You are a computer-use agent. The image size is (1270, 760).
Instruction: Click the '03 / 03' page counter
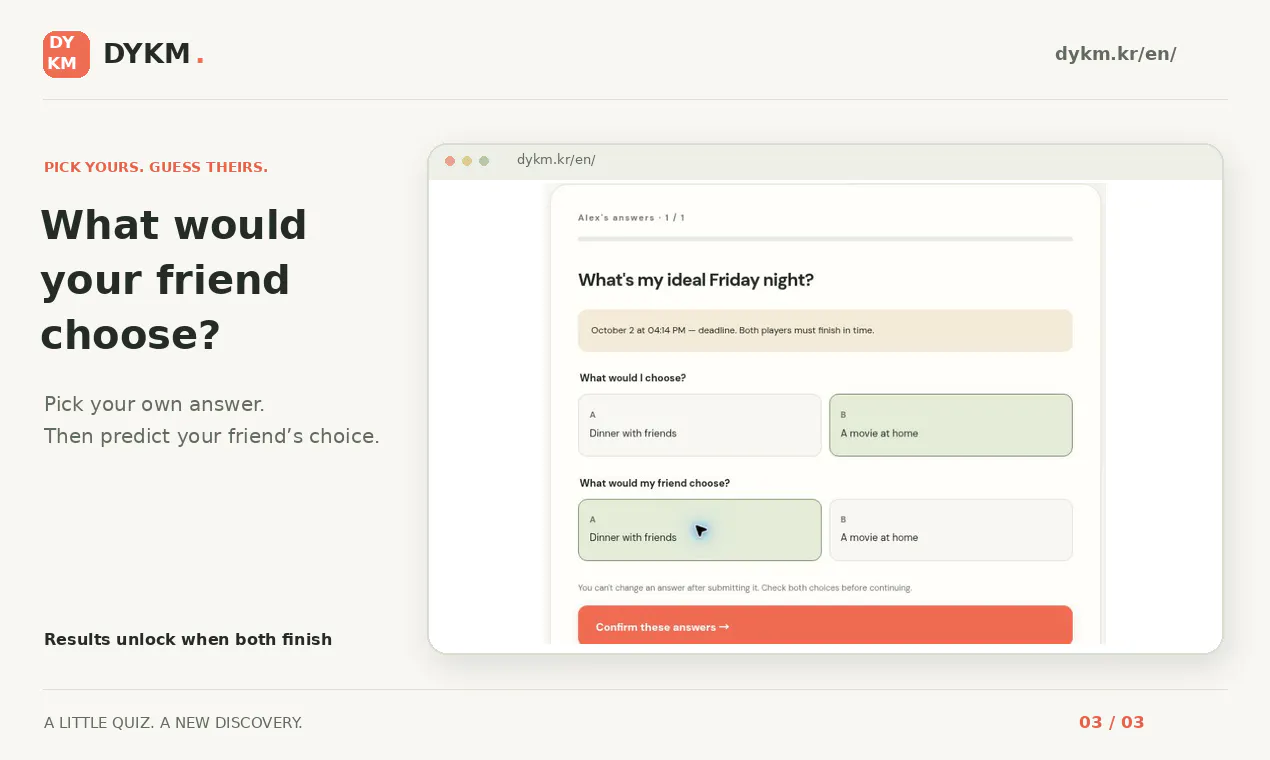coord(1112,722)
